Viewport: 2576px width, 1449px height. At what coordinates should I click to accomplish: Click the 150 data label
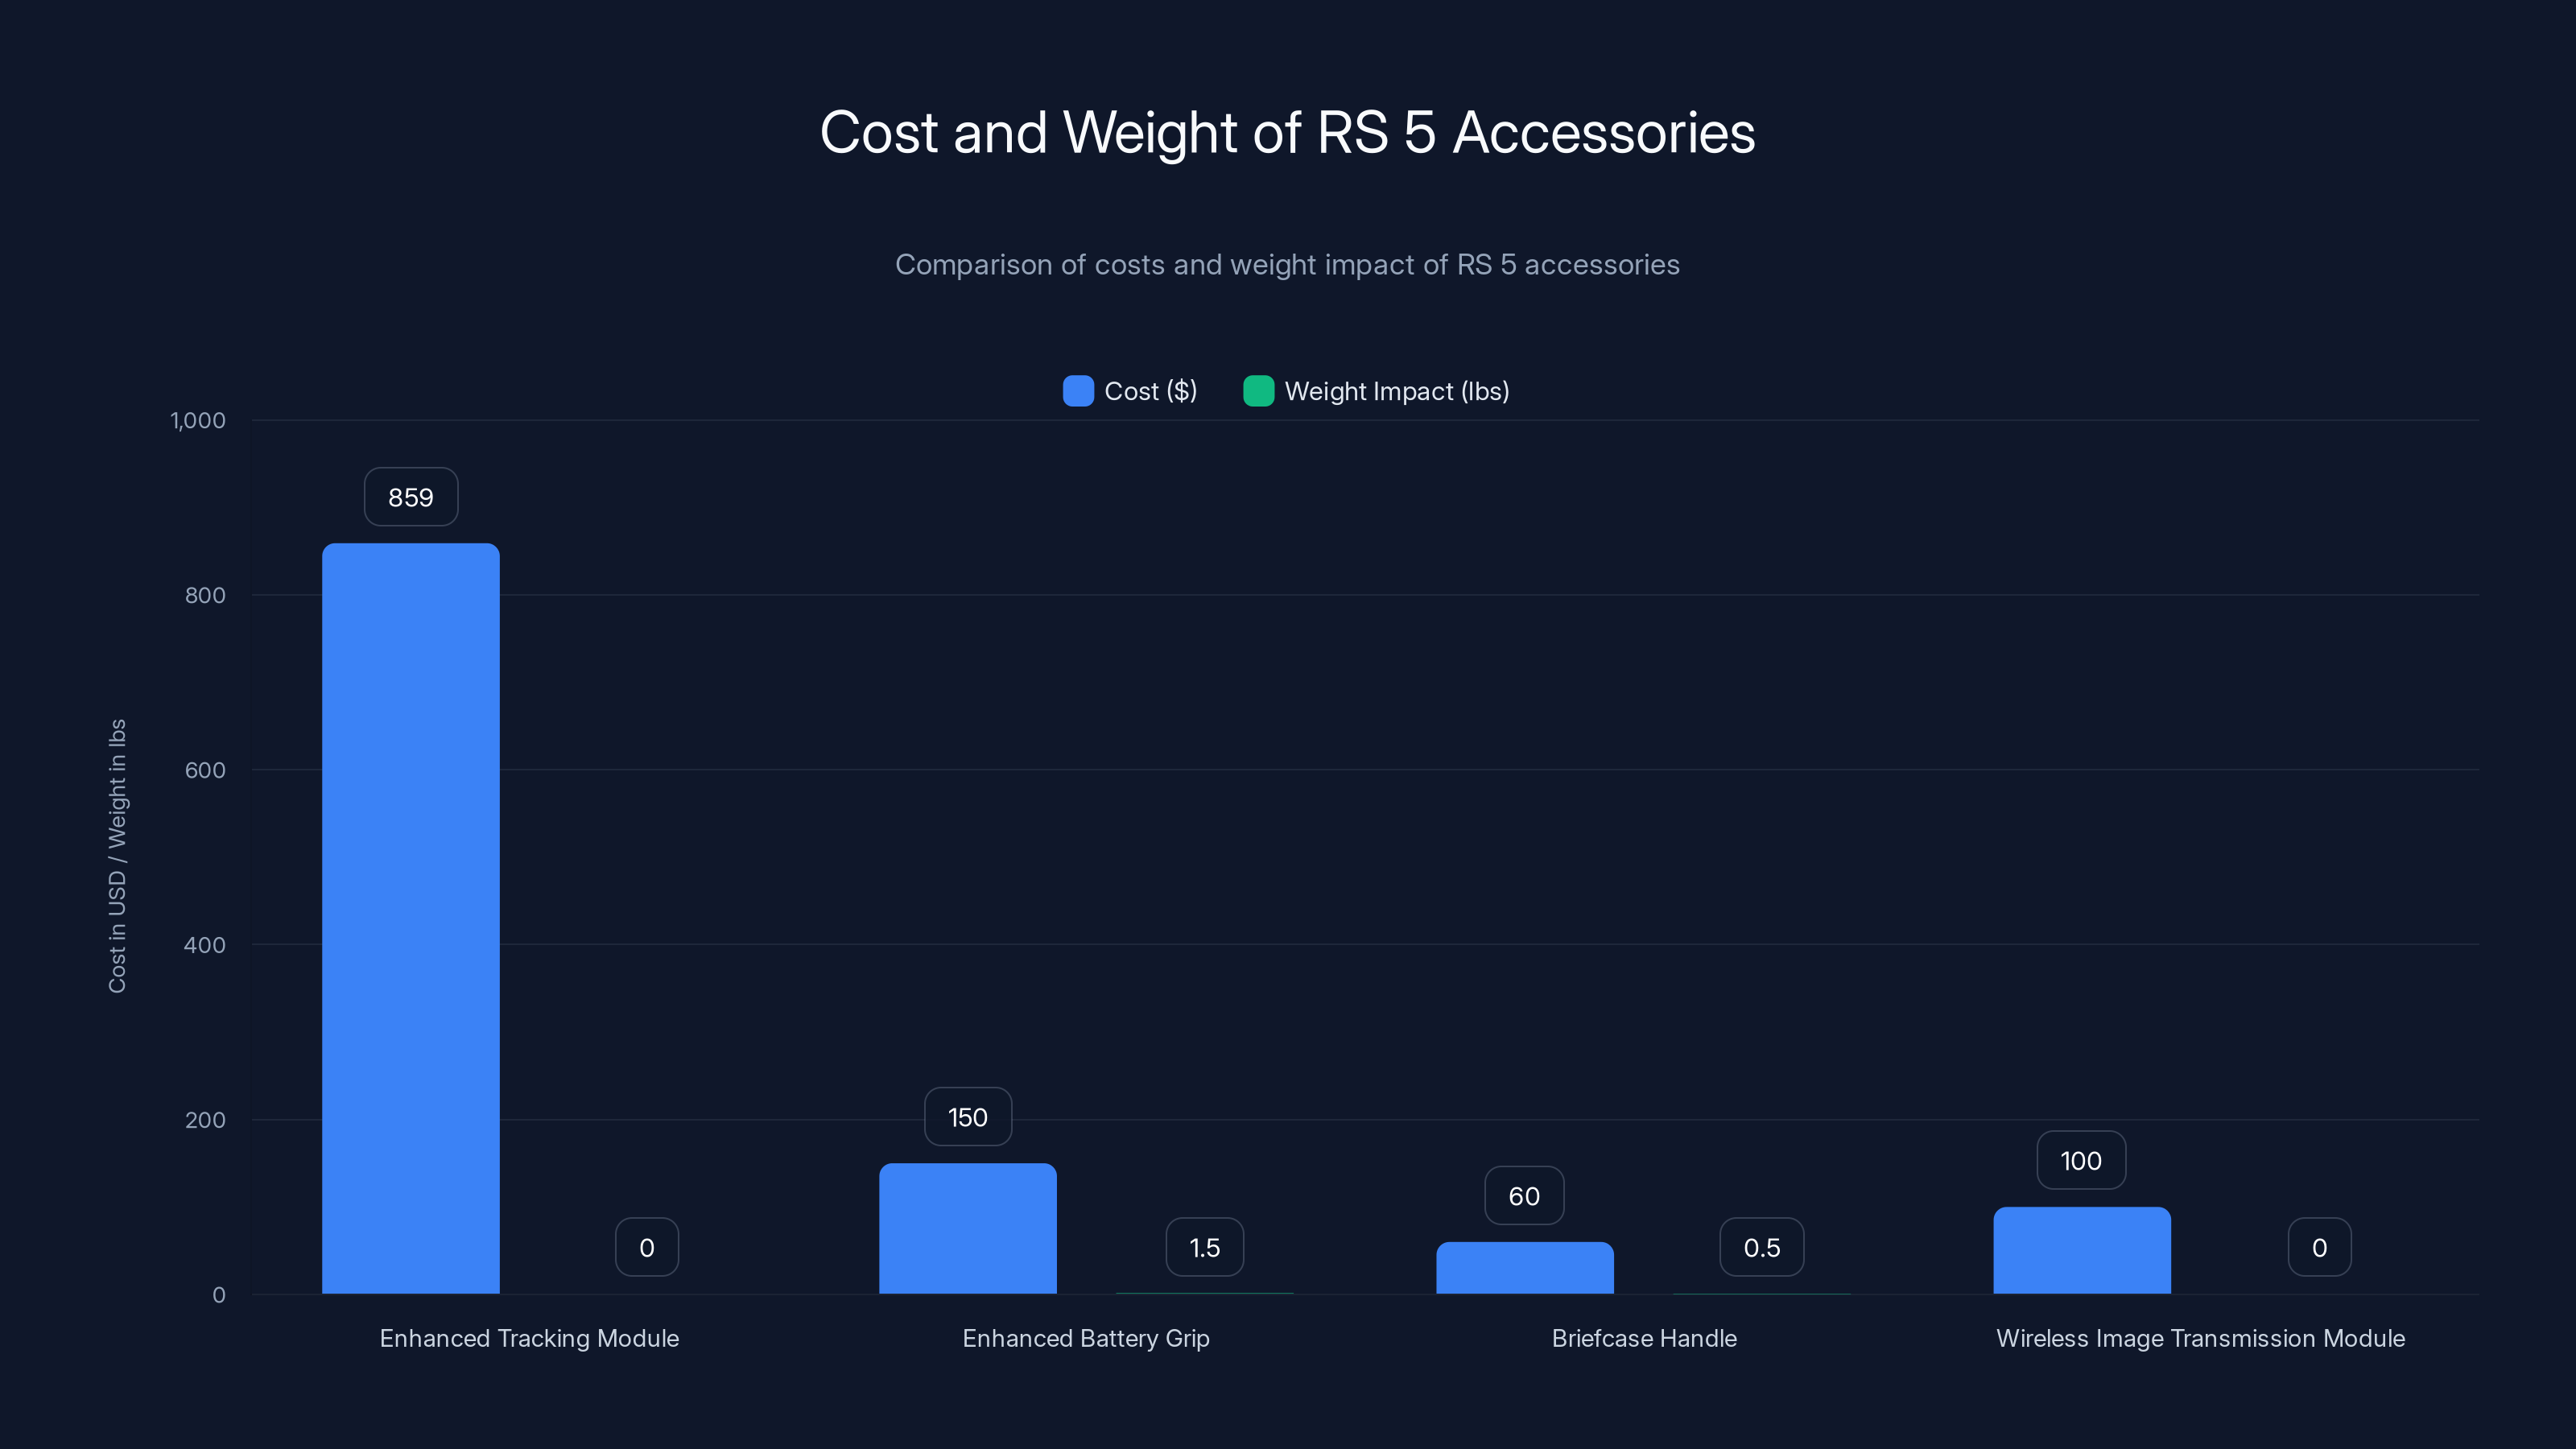tap(967, 1117)
